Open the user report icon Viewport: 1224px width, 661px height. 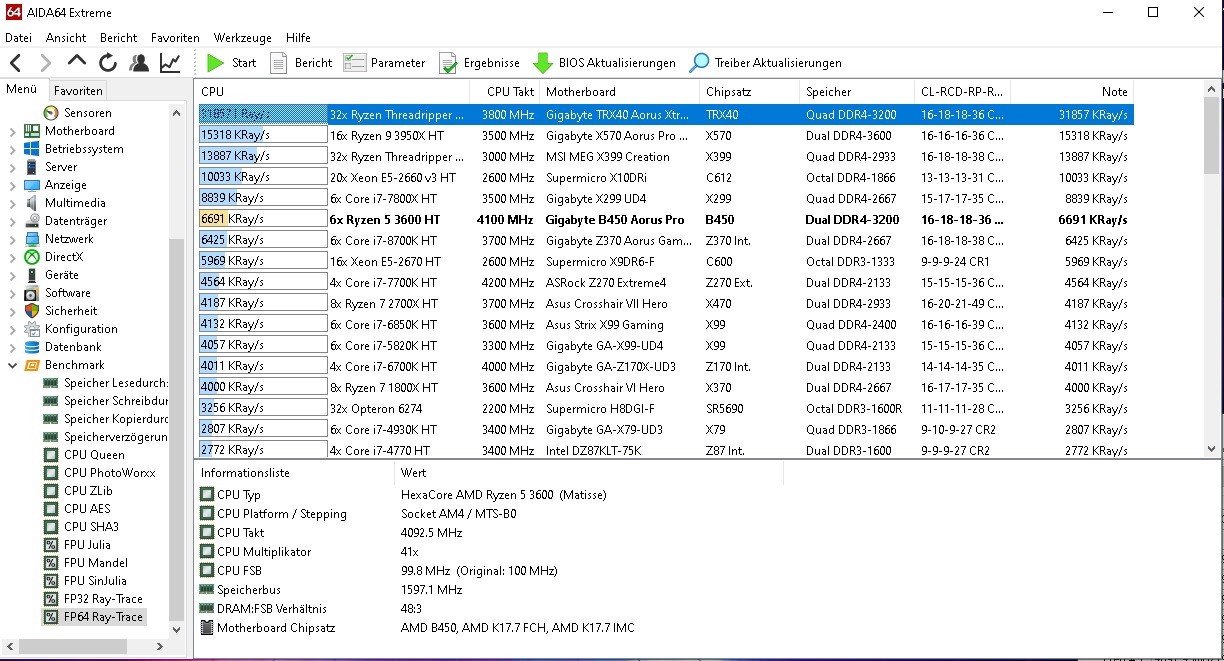tap(139, 63)
